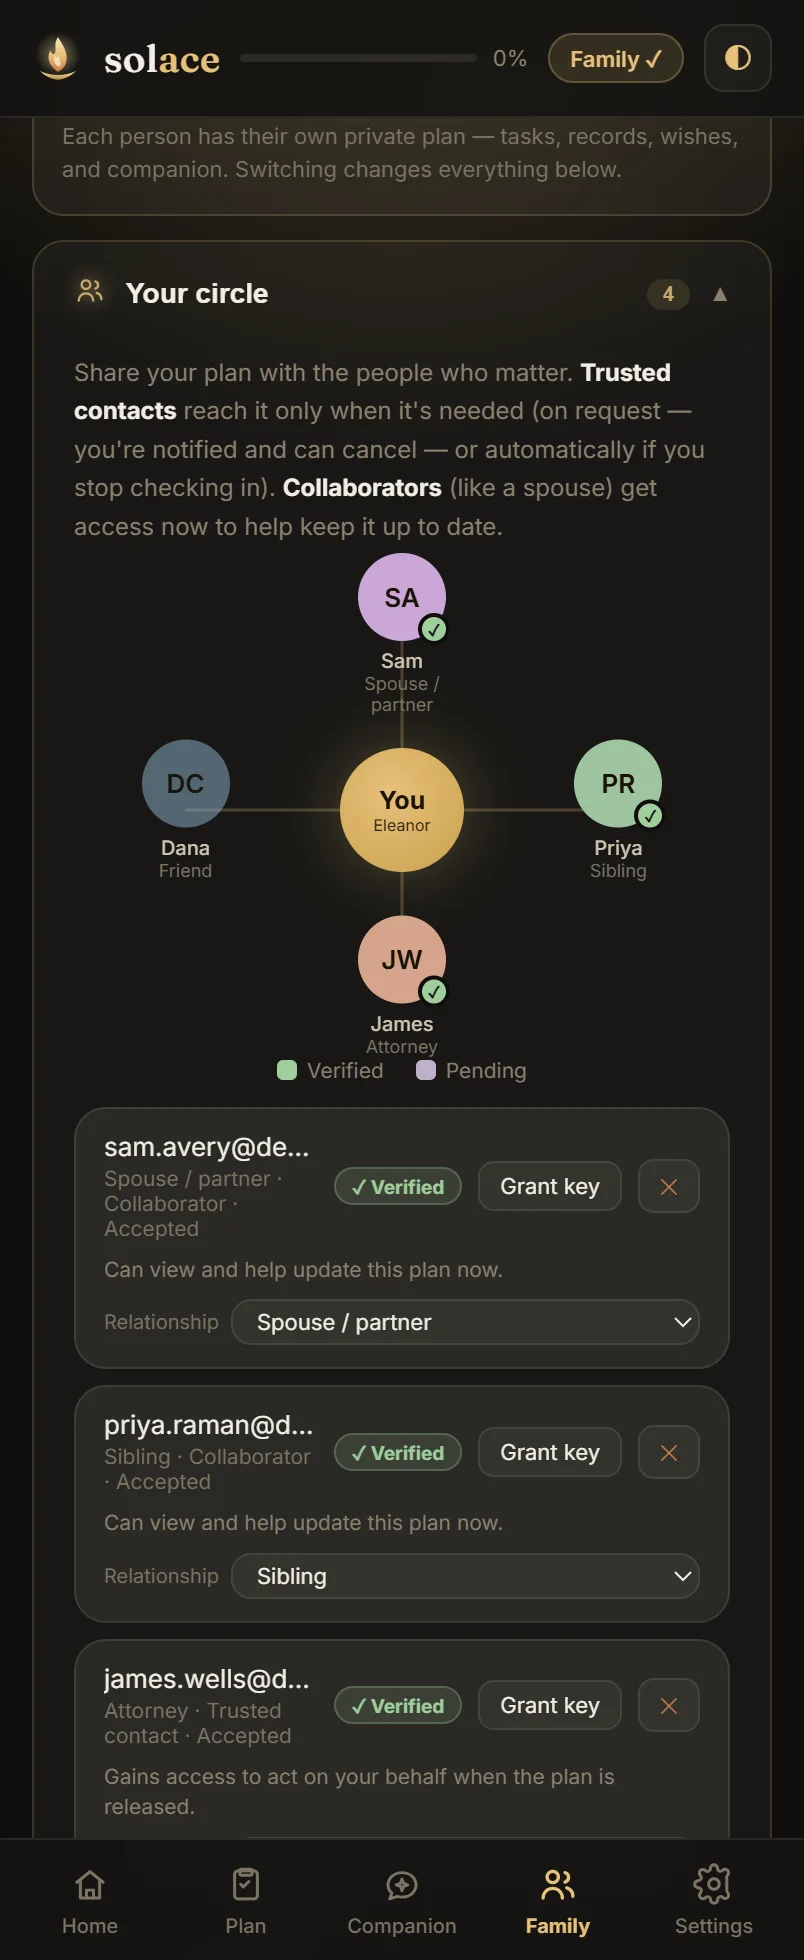Image resolution: width=804 pixels, height=1960 pixels.
Task: Grant key to priya.raman
Action: coord(550,1452)
